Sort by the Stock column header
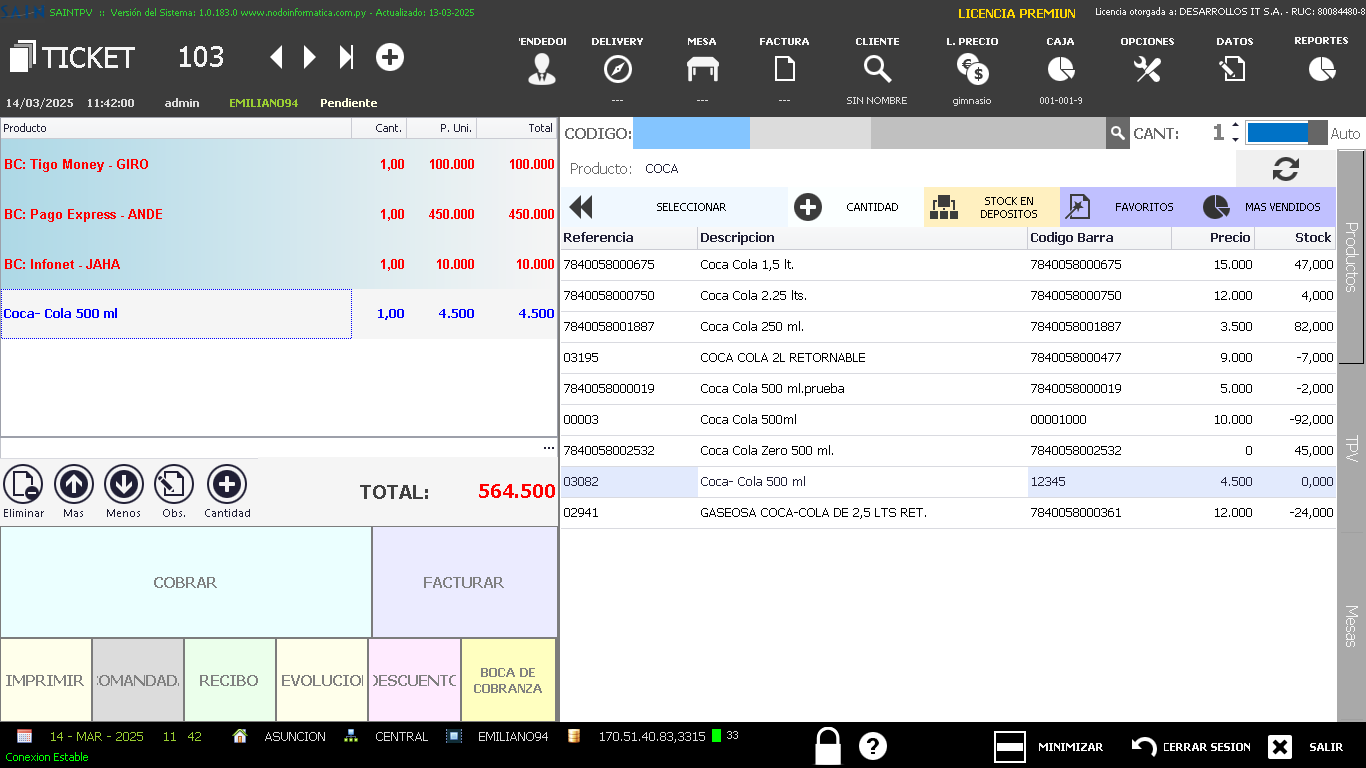The height and width of the screenshot is (768, 1366). (x=1295, y=237)
